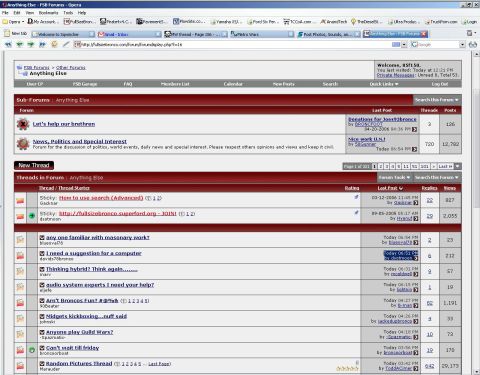Open the User CP link
Screen dimensions: 480x375
pyautogui.click(x=35, y=84)
